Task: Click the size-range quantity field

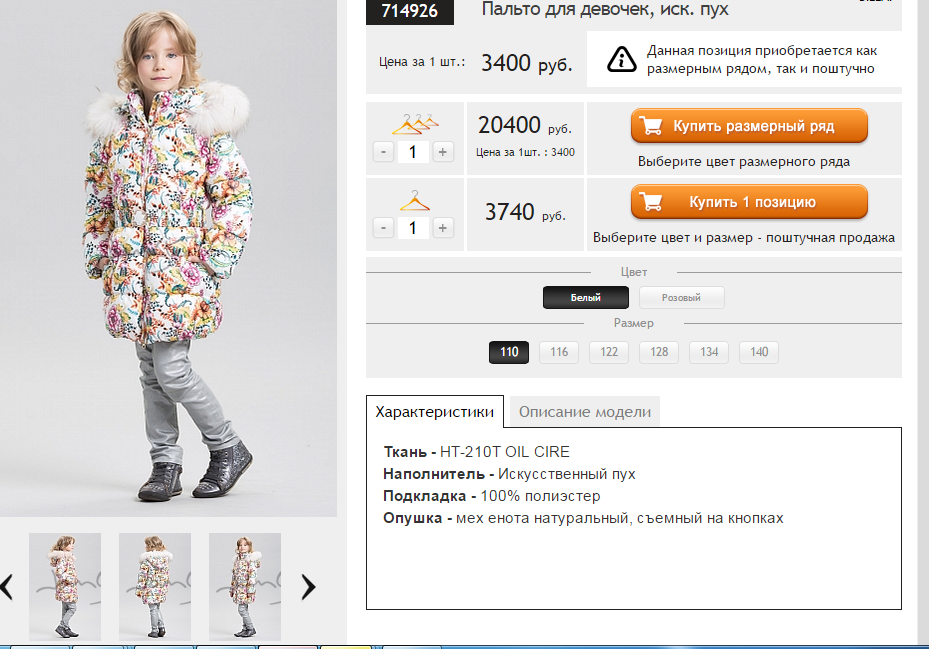Action: [x=413, y=152]
